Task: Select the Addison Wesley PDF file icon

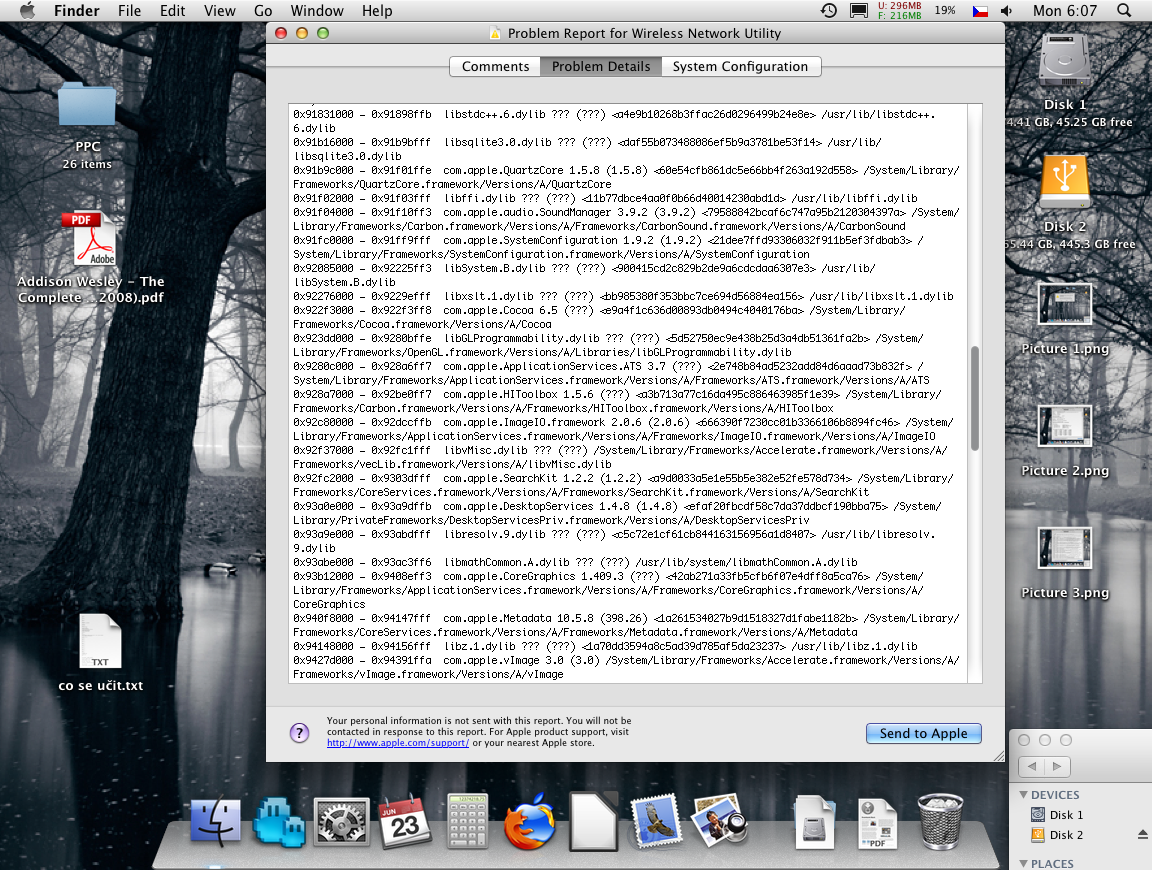Action: point(93,239)
